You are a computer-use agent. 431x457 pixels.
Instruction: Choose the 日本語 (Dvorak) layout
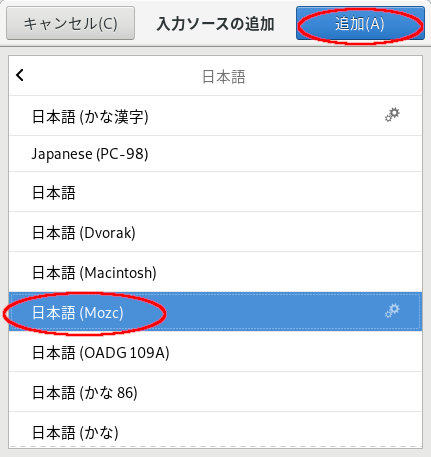(215, 232)
